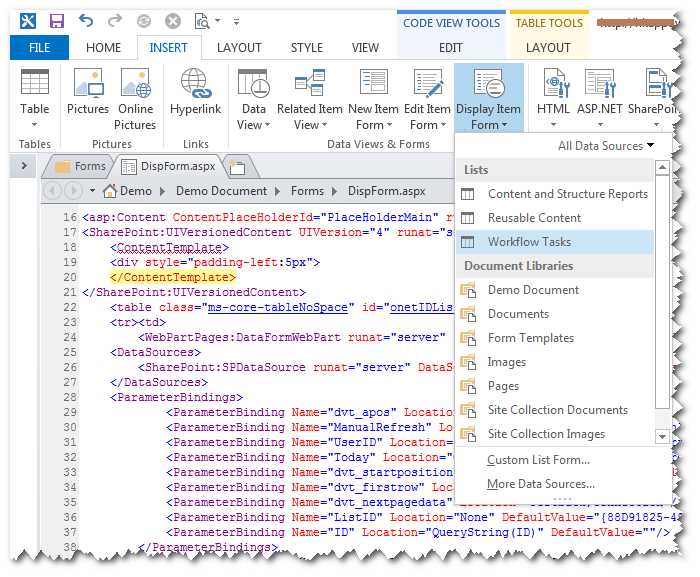Screen dimensions: 700x577
Task: Choose More Data Sources...
Action: tap(541, 484)
